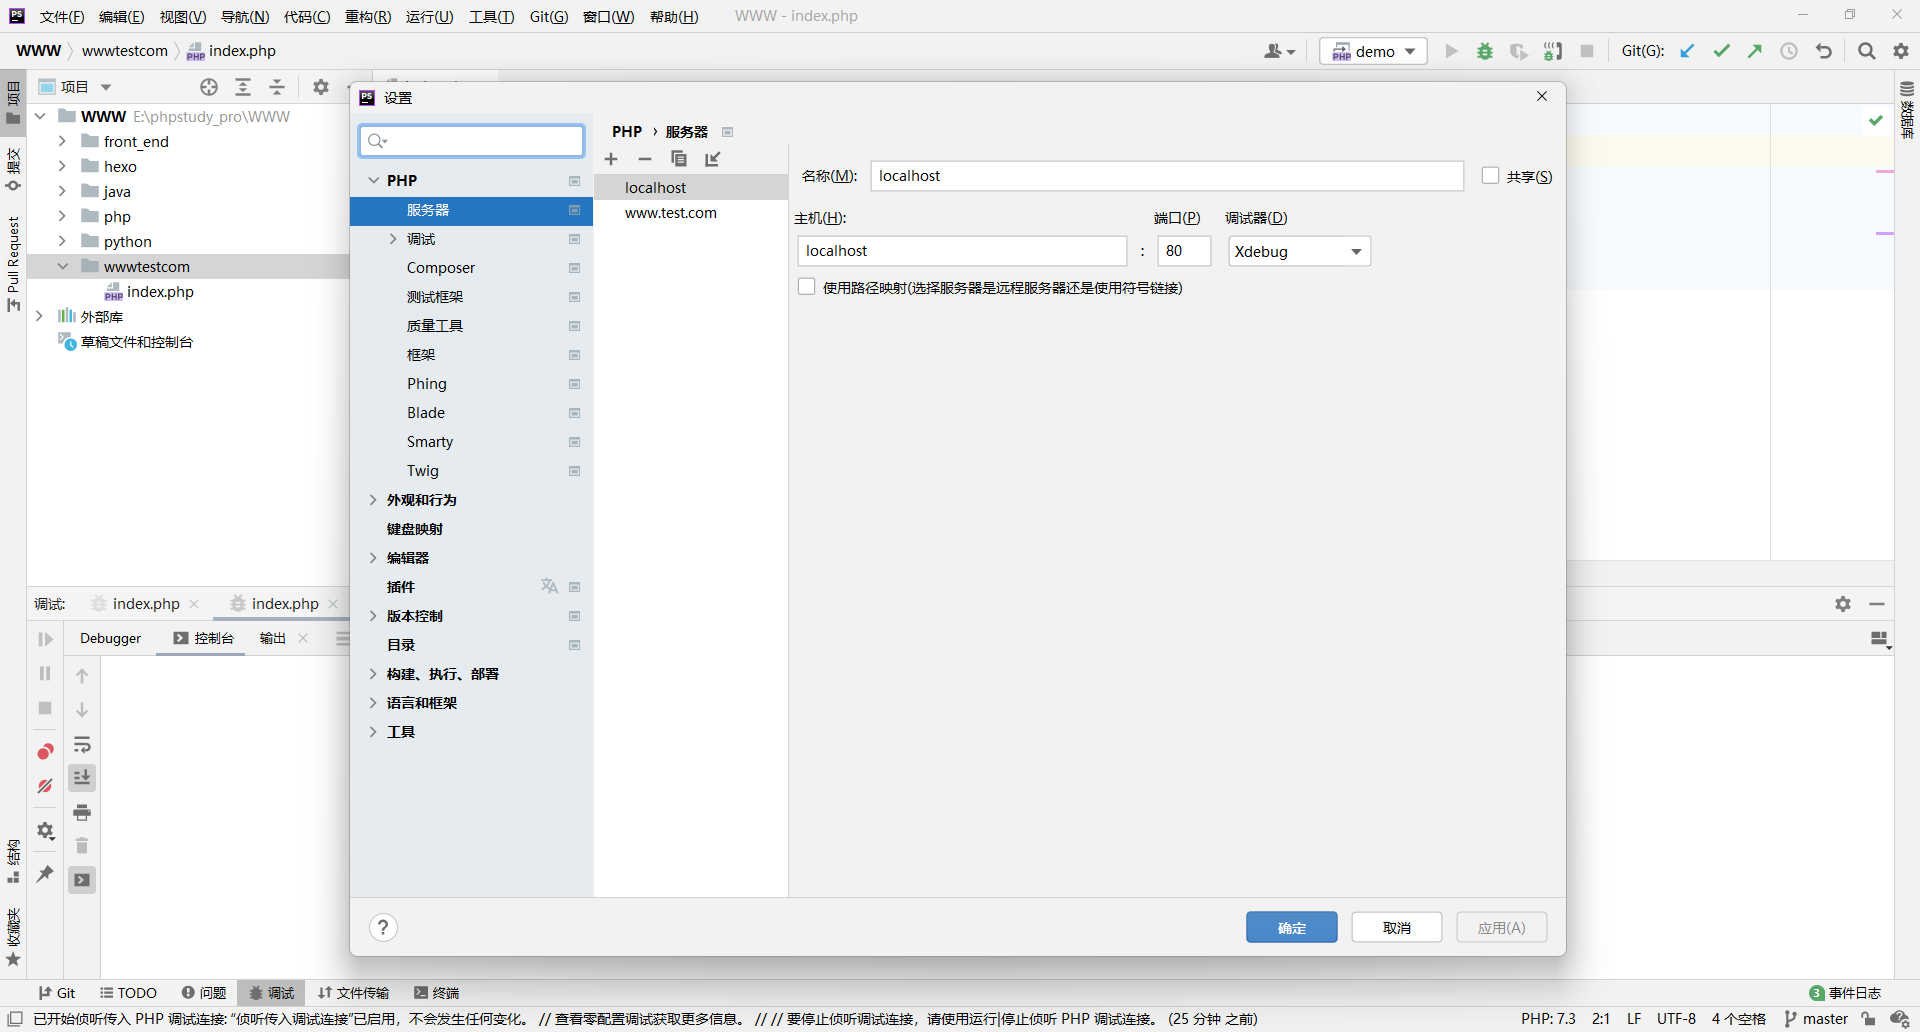Click PHP: 7.3 language level in status bar
Viewport: 1920px width, 1032px height.
[x=1548, y=1019]
